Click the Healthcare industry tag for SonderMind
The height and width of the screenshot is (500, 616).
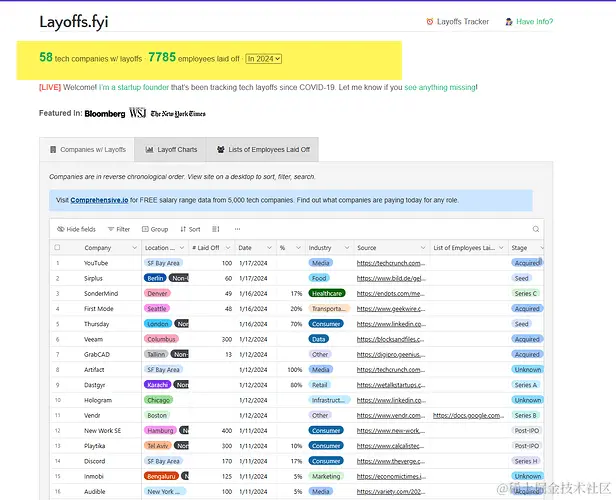coord(327,293)
